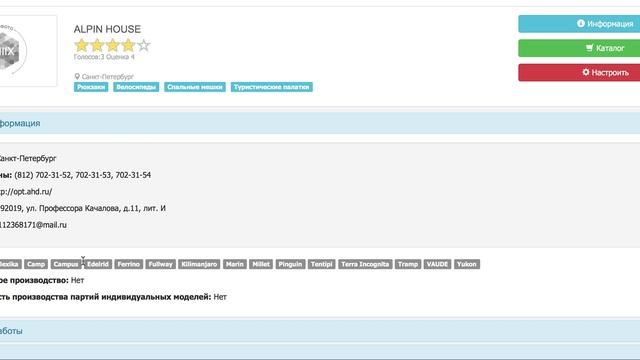The height and width of the screenshot is (360, 640).
Task: Click the cart icon on Каталог button
Action: click(x=589, y=48)
